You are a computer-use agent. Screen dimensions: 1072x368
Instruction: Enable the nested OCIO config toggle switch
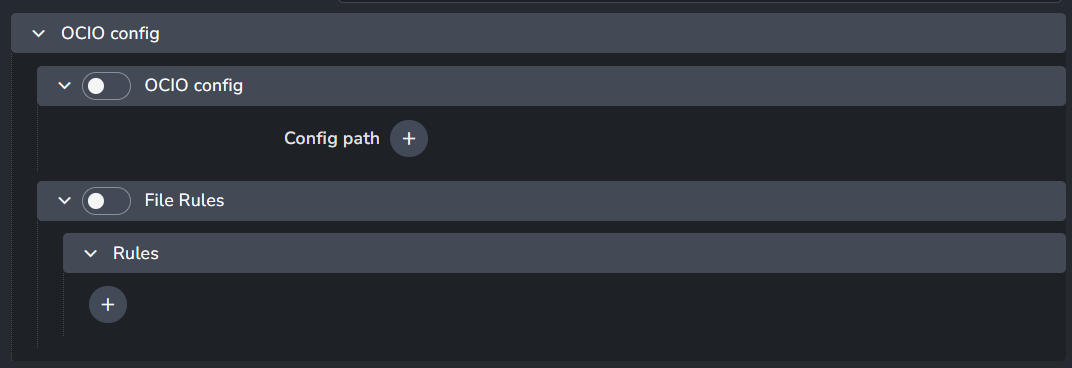point(106,86)
